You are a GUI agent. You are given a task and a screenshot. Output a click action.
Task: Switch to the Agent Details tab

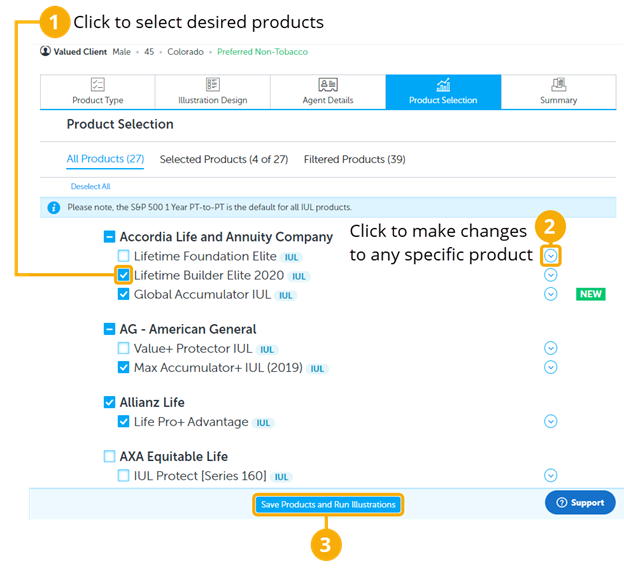pos(328,92)
